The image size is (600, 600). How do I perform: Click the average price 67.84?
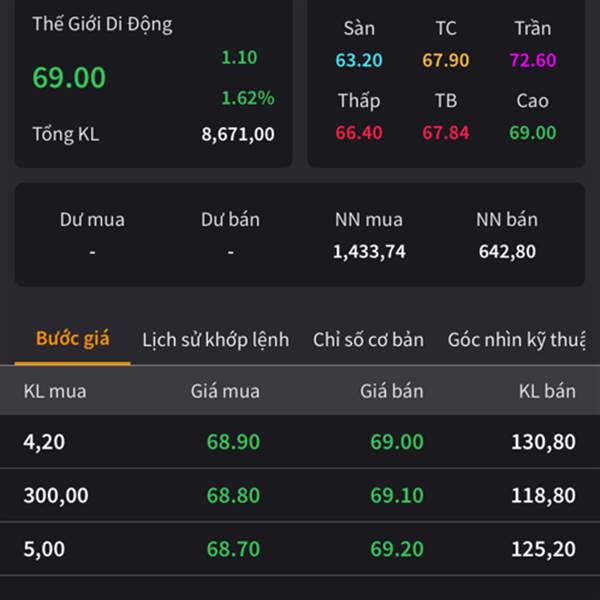446,133
